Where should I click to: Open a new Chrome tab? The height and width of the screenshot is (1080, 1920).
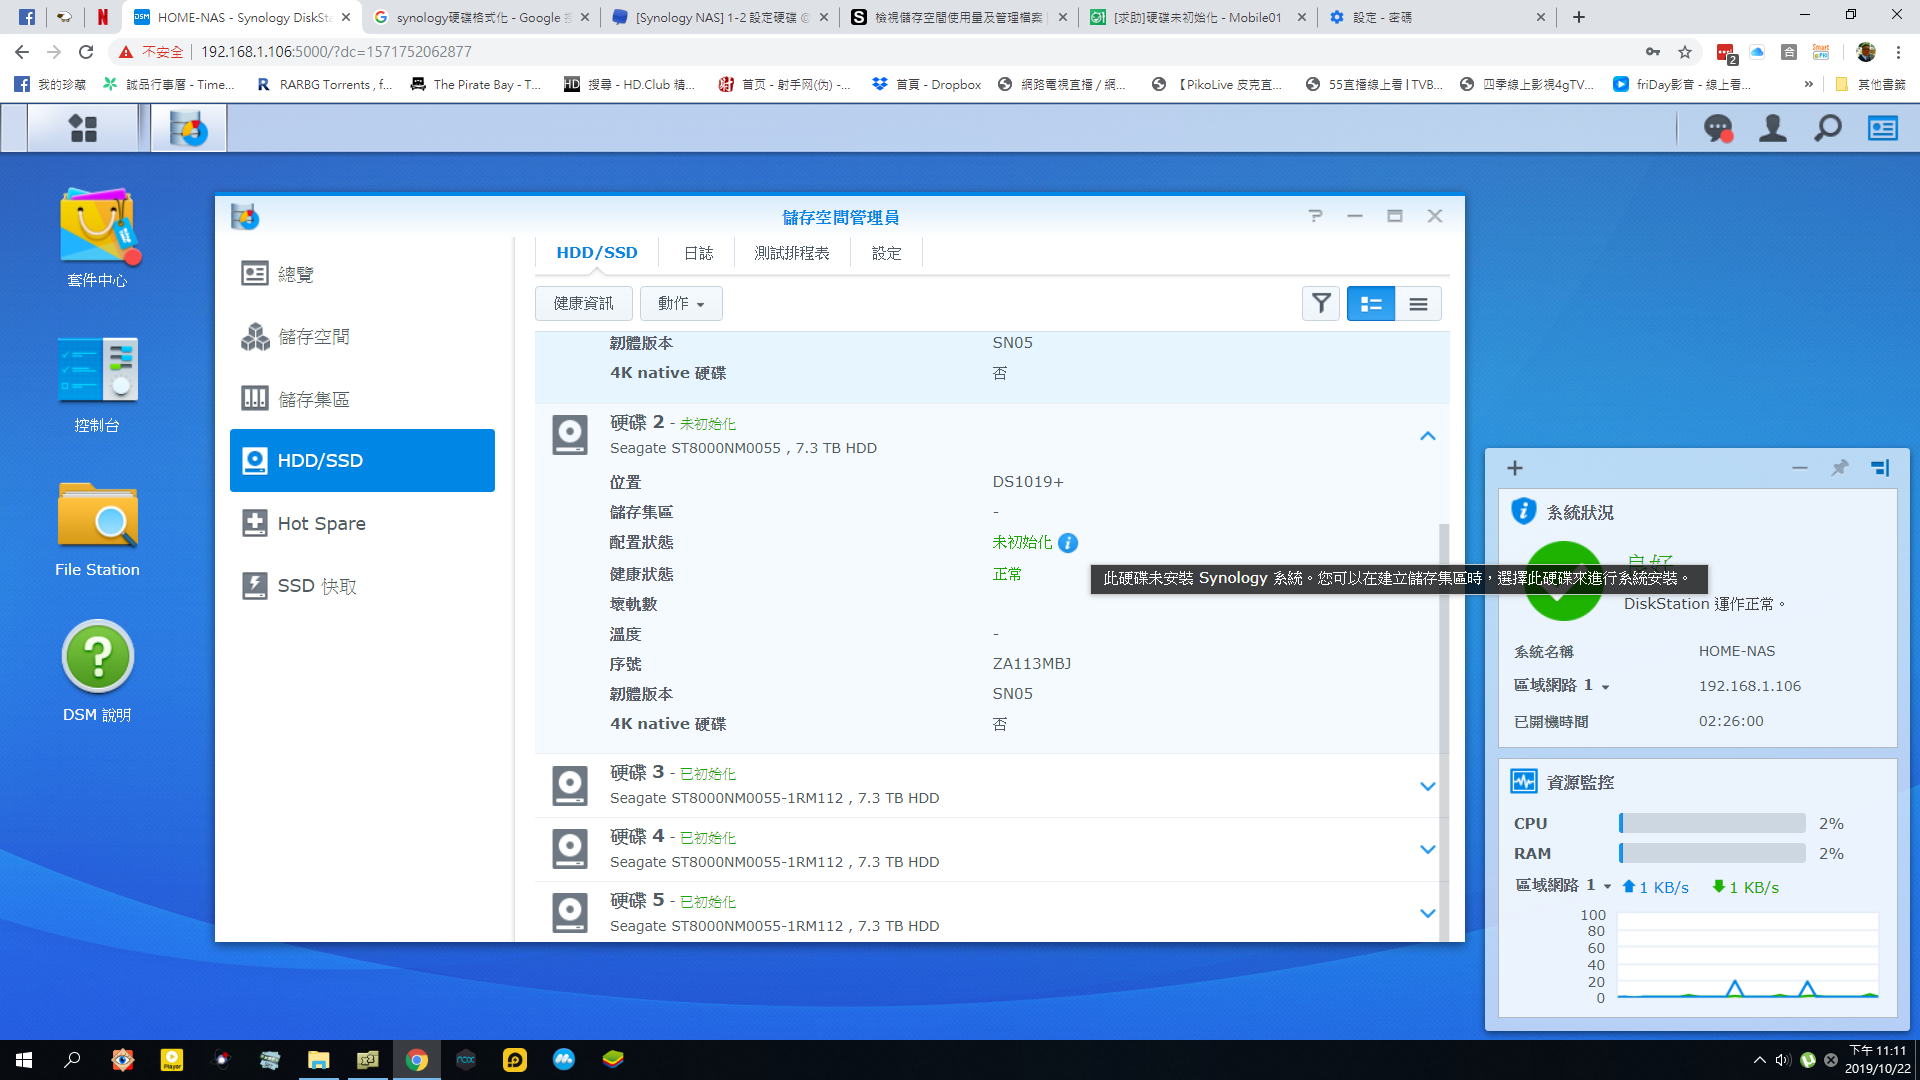click(x=1579, y=17)
